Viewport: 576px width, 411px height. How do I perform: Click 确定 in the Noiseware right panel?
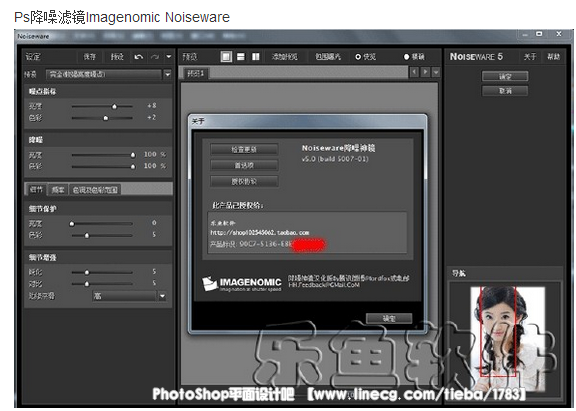click(505, 76)
